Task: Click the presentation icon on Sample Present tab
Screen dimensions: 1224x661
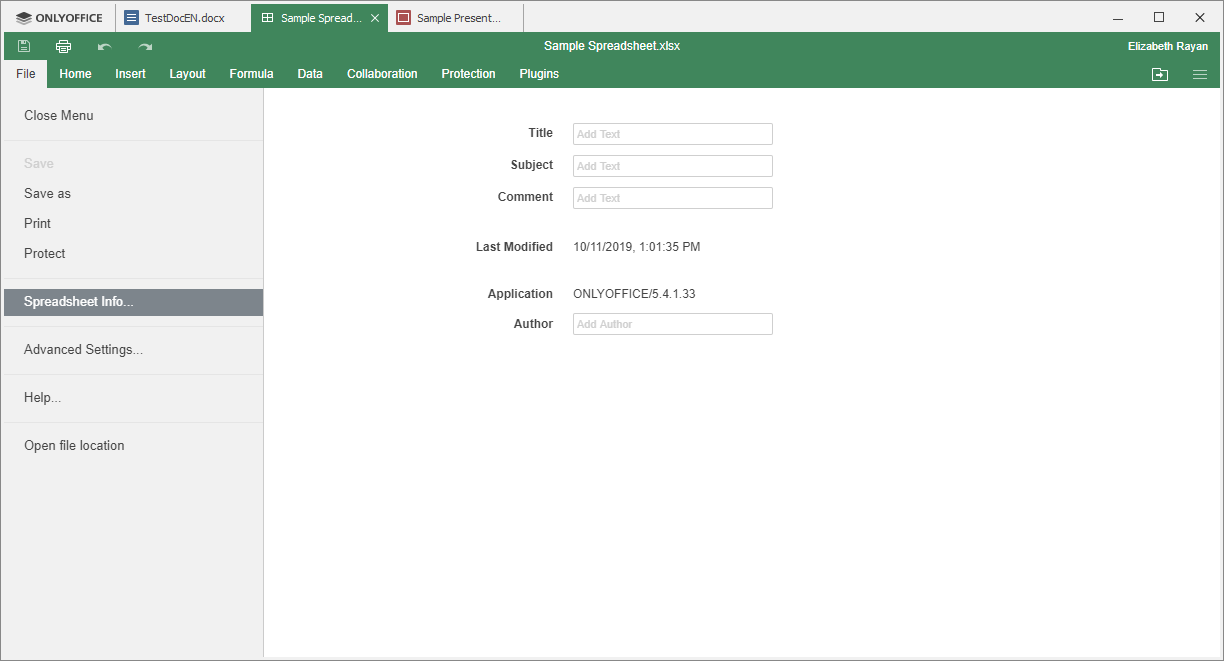Action: (404, 17)
